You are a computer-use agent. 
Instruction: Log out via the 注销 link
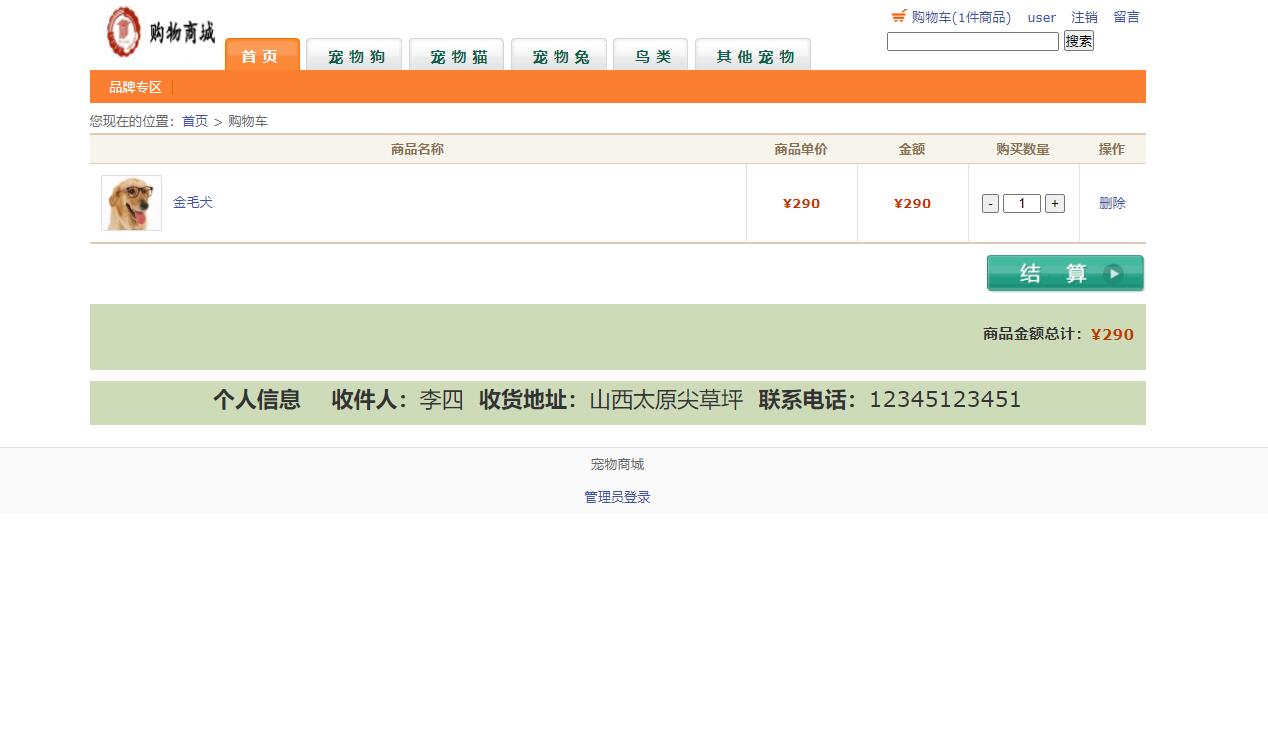[1084, 17]
